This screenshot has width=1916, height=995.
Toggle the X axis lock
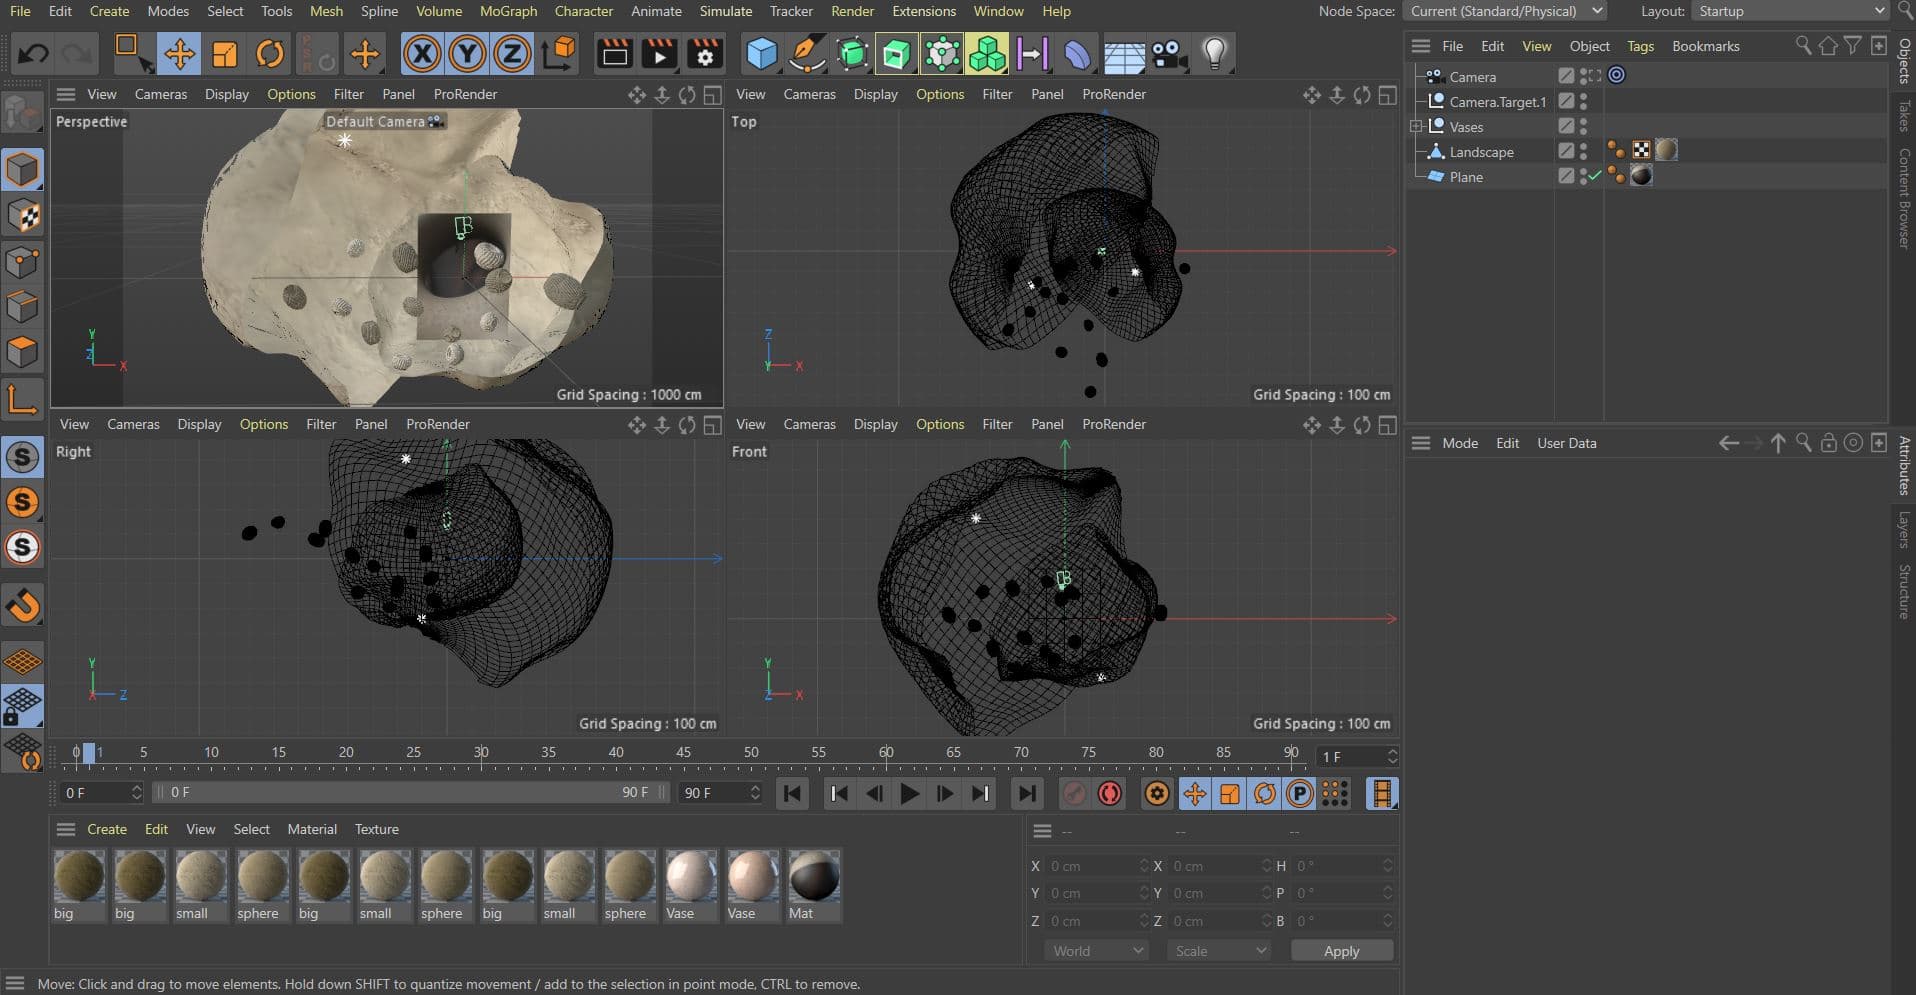click(x=422, y=53)
